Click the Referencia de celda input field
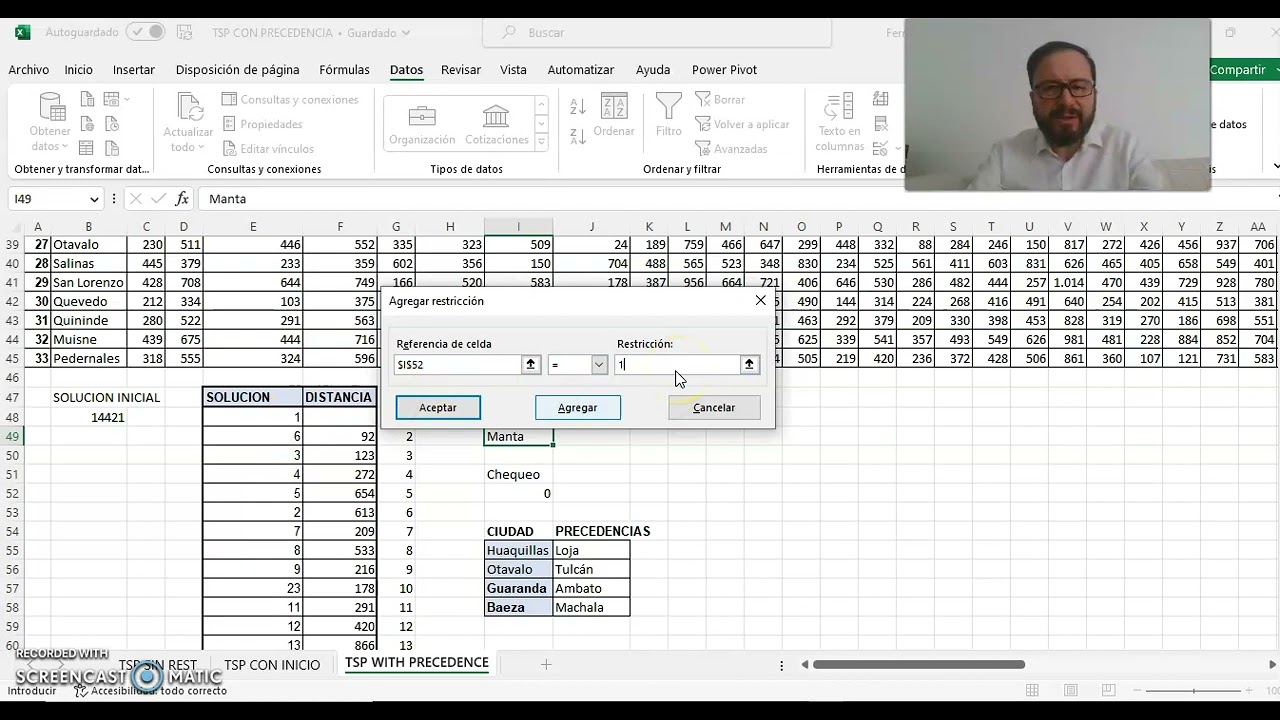The width and height of the screenshot is (1280, 720). (457, 365)
